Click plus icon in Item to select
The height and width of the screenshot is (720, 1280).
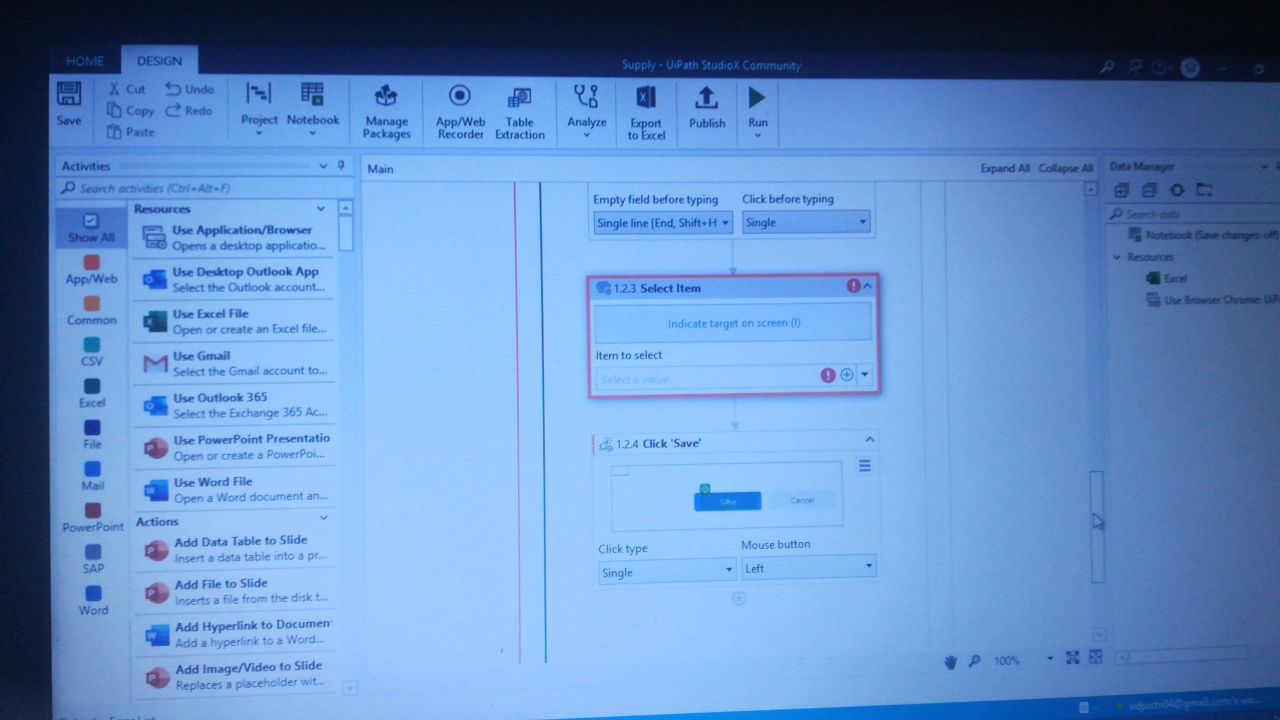click(x=847, y=375)
